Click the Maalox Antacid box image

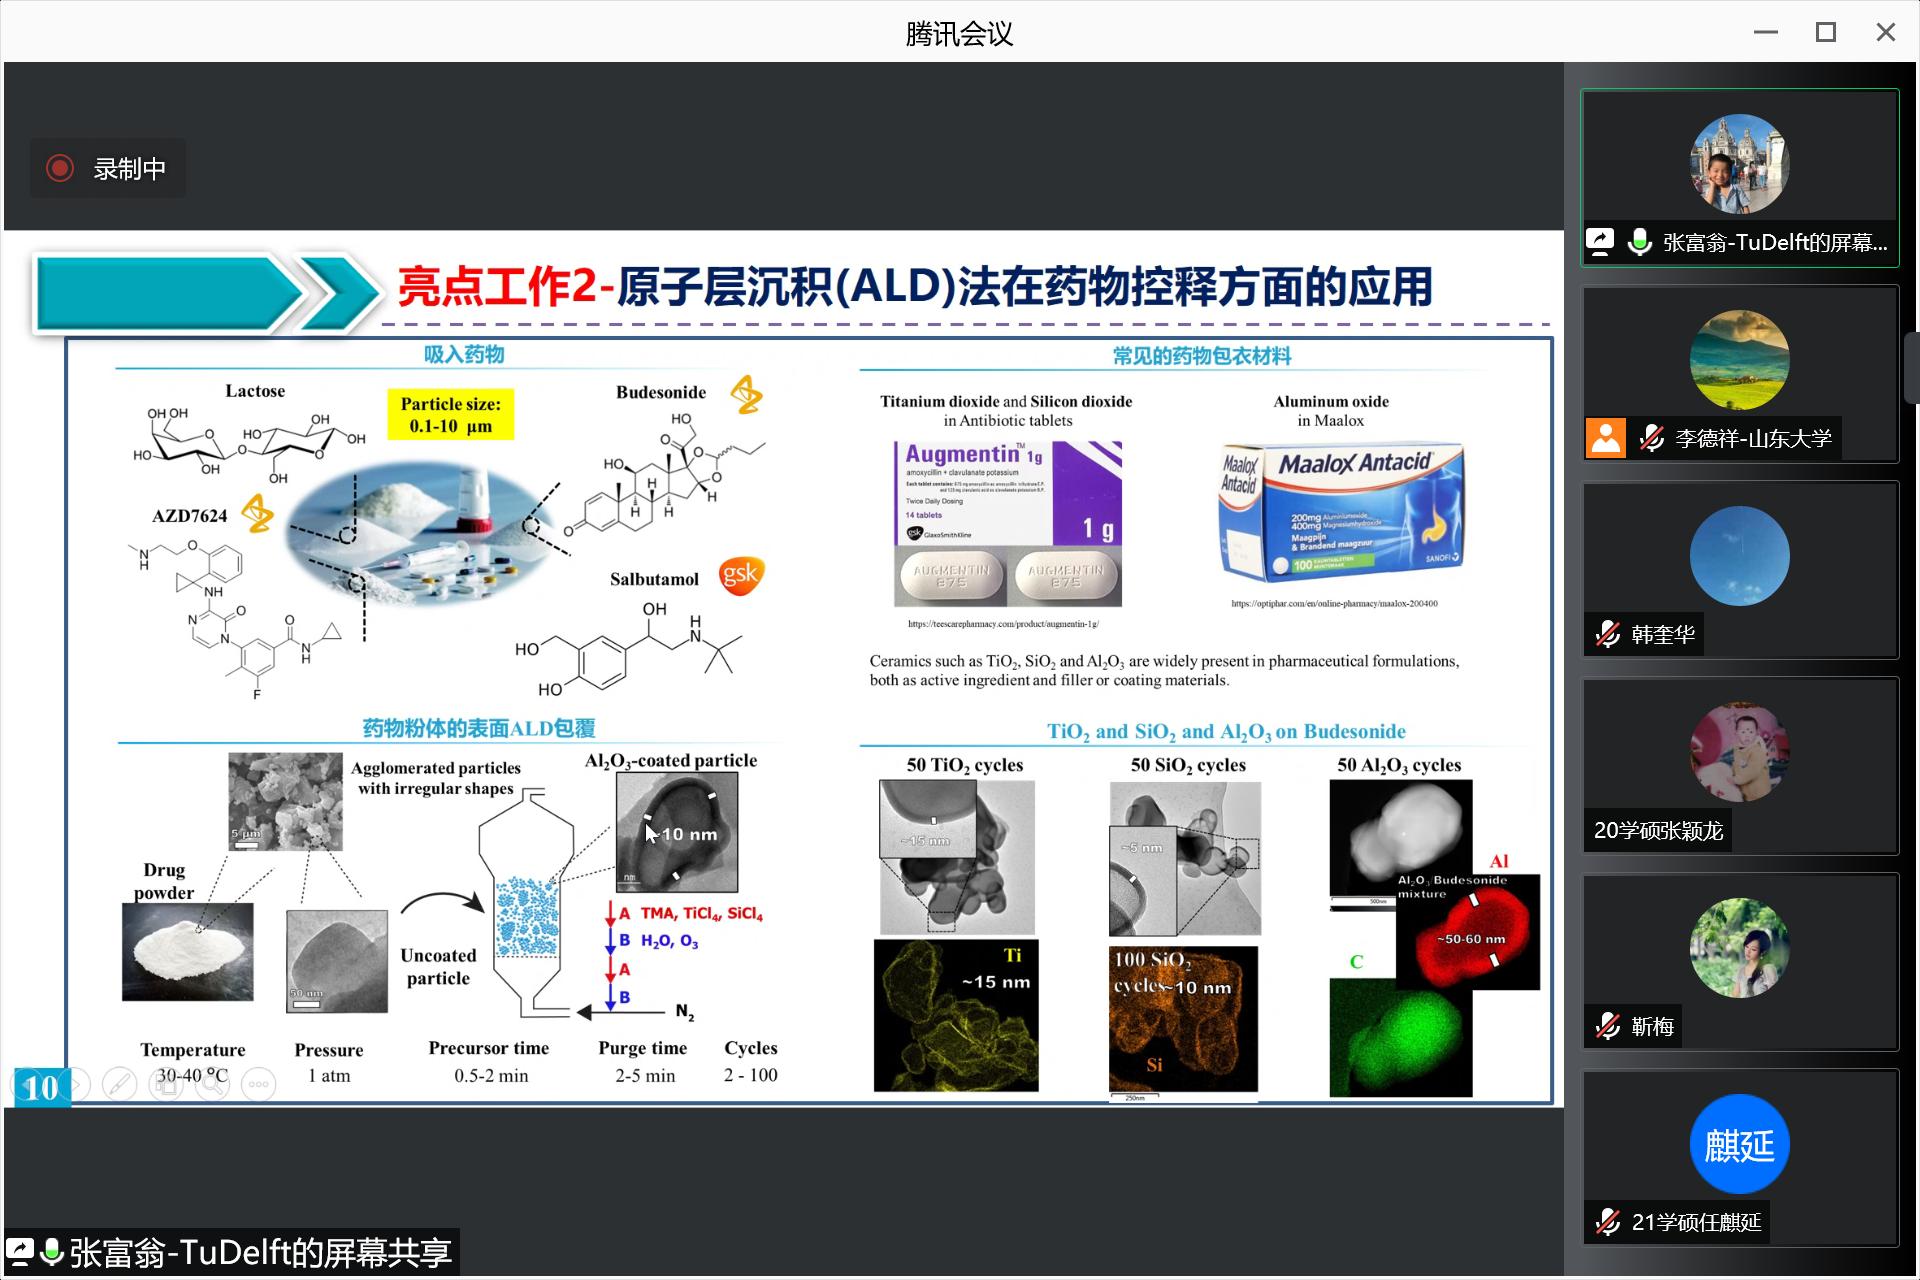(1341, 512)
